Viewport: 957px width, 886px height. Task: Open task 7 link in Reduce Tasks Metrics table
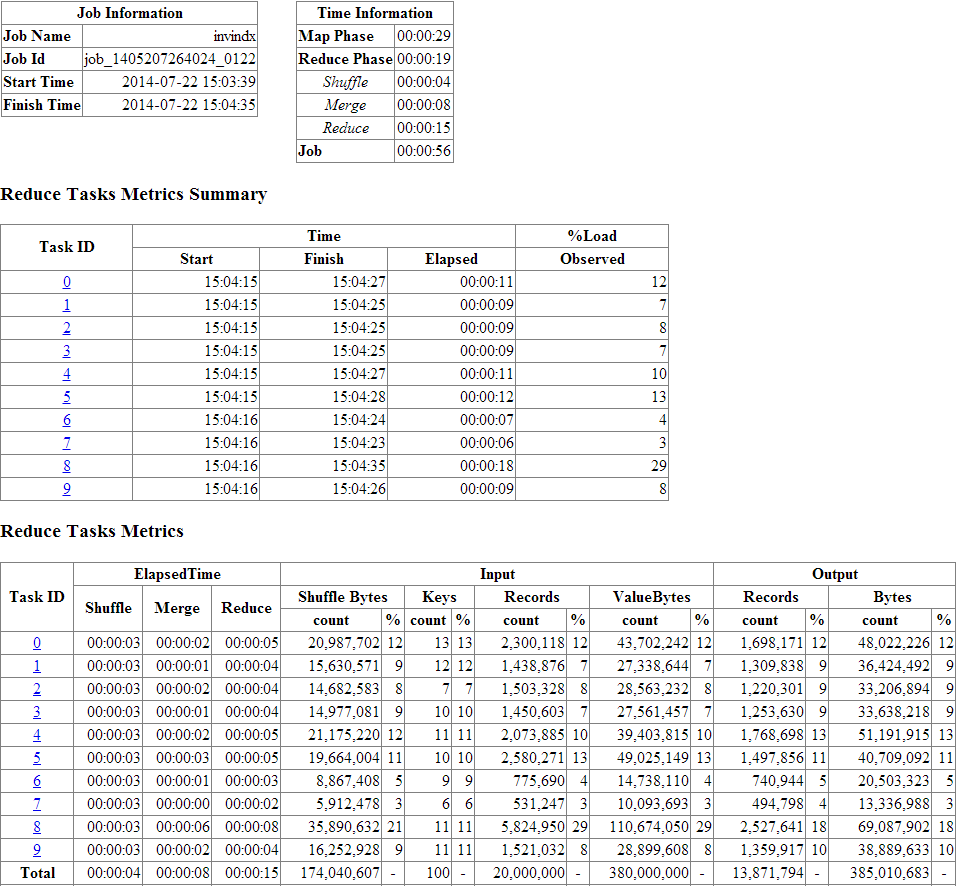coord(37,804)
